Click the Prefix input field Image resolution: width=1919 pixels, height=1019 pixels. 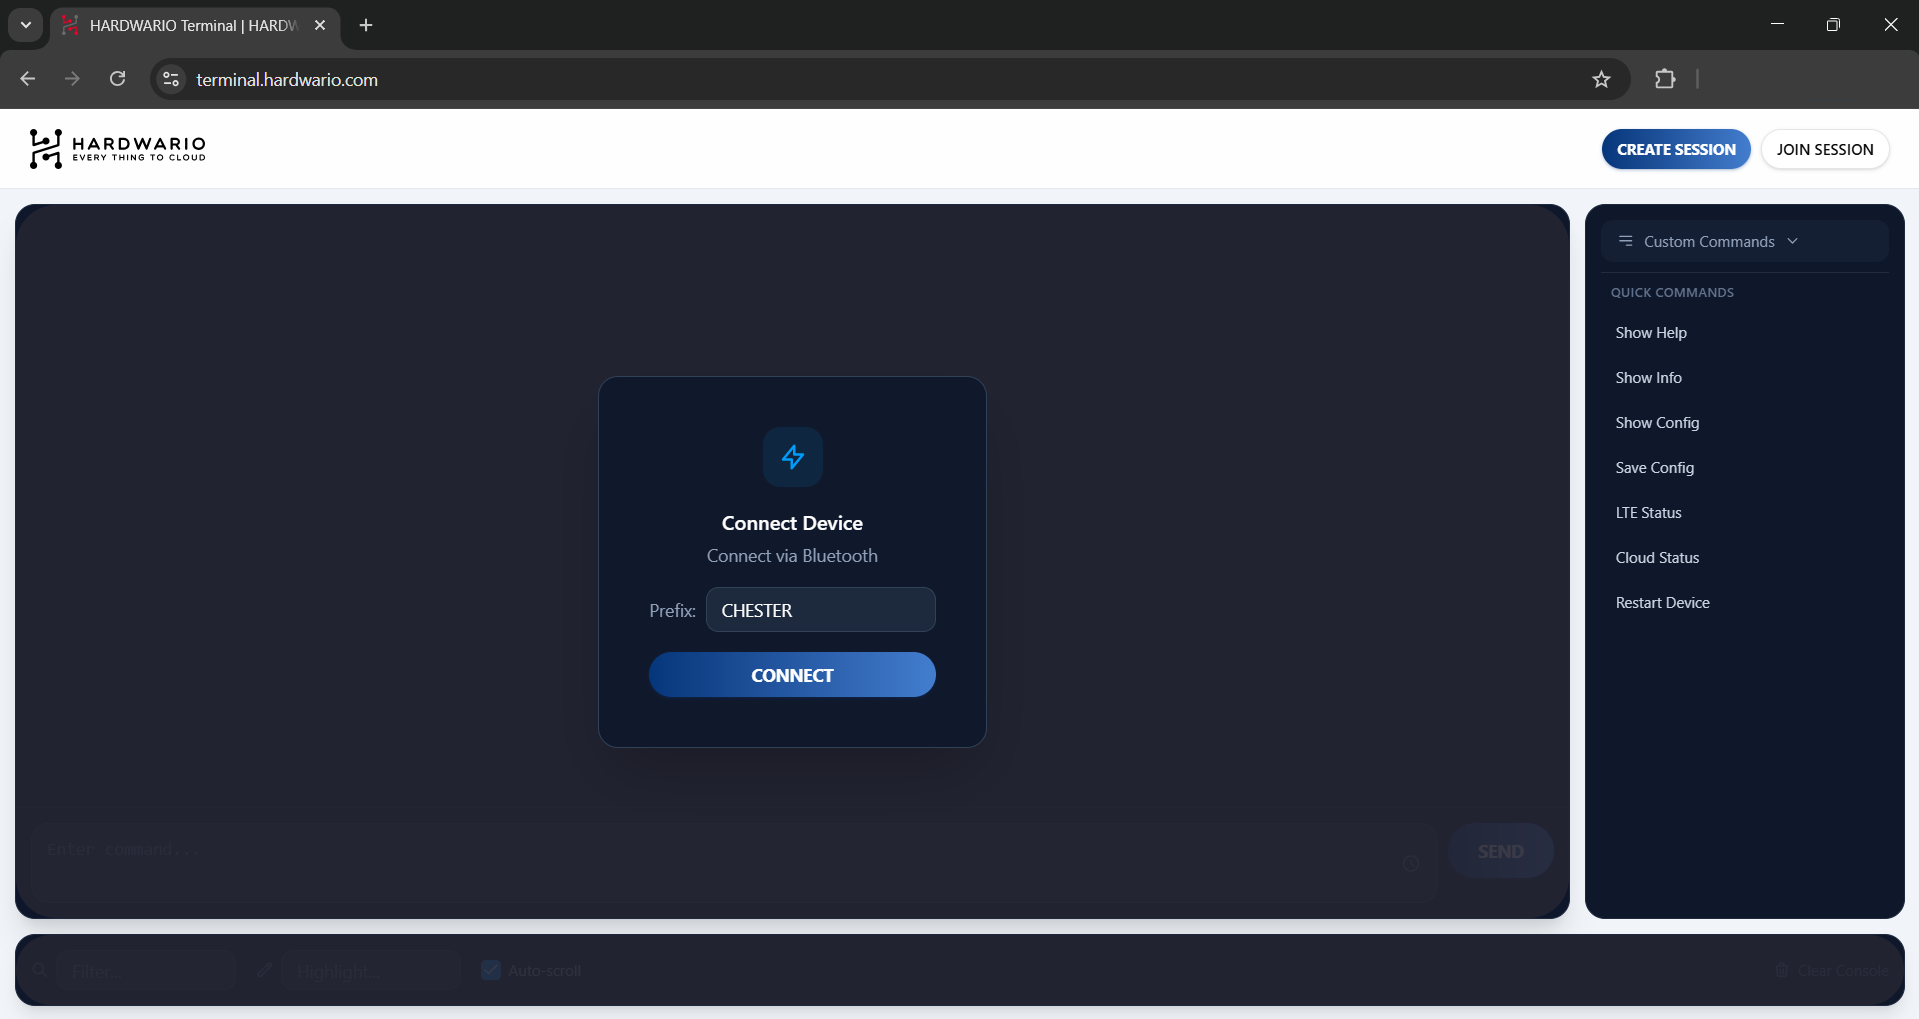(x=820, y=610)
